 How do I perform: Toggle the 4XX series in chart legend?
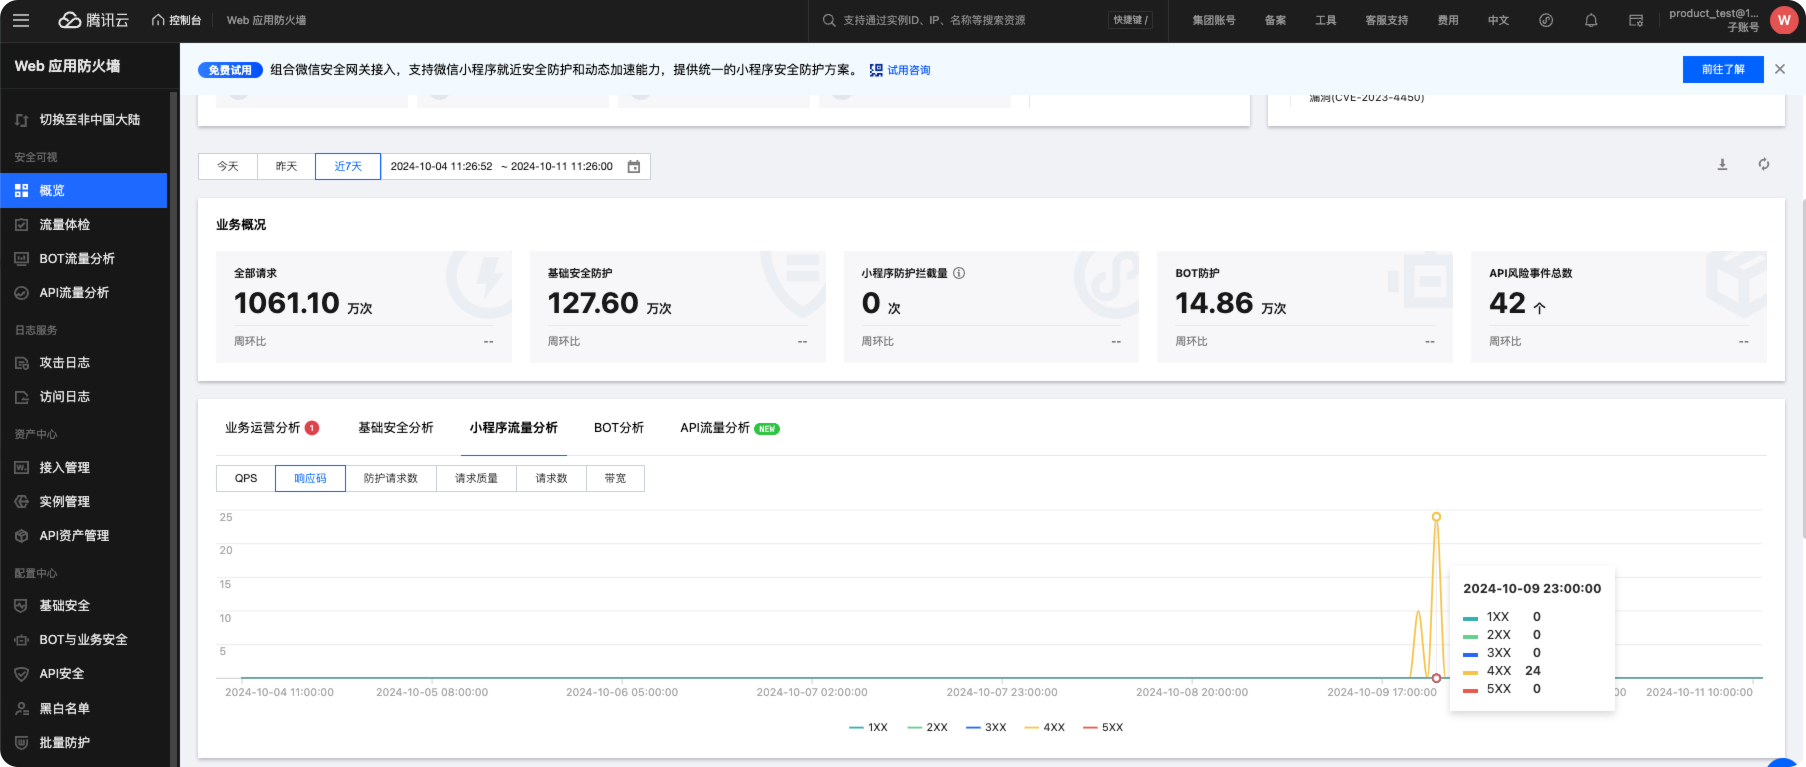click(1045, 727)
